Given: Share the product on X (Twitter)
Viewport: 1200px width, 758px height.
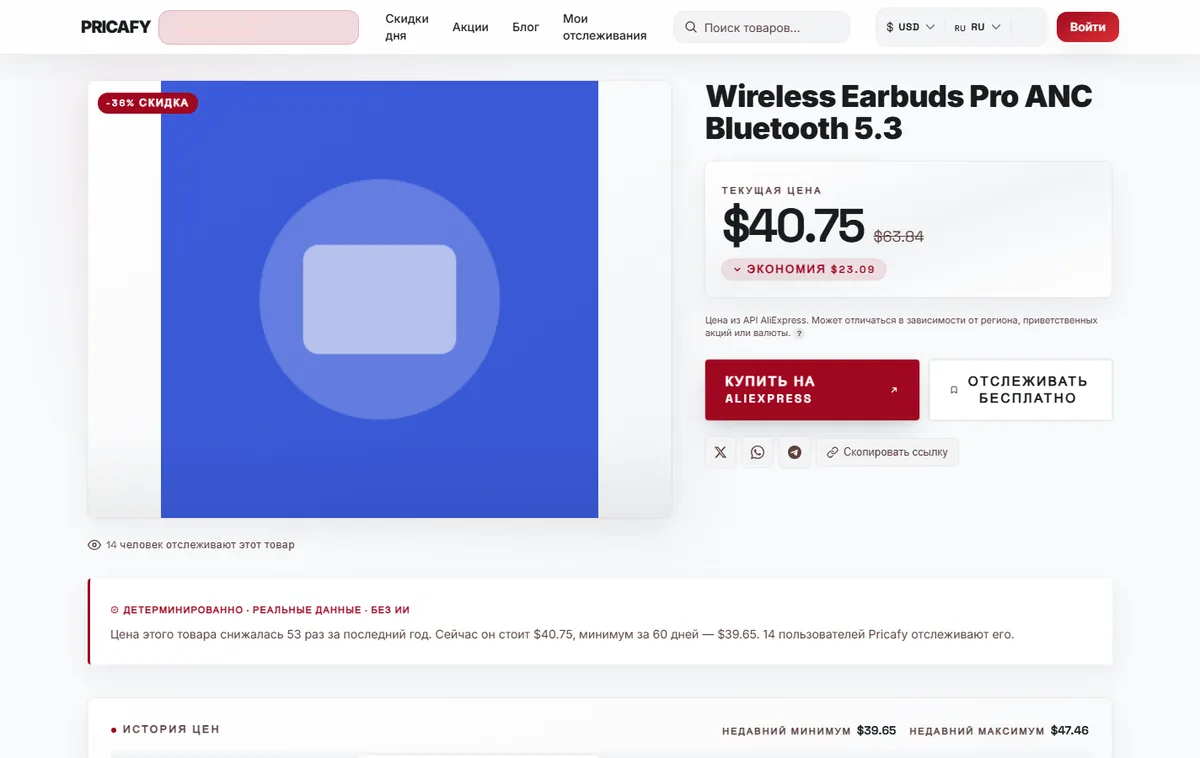Looking at the screenshot, I should click(x=721, y=452).
